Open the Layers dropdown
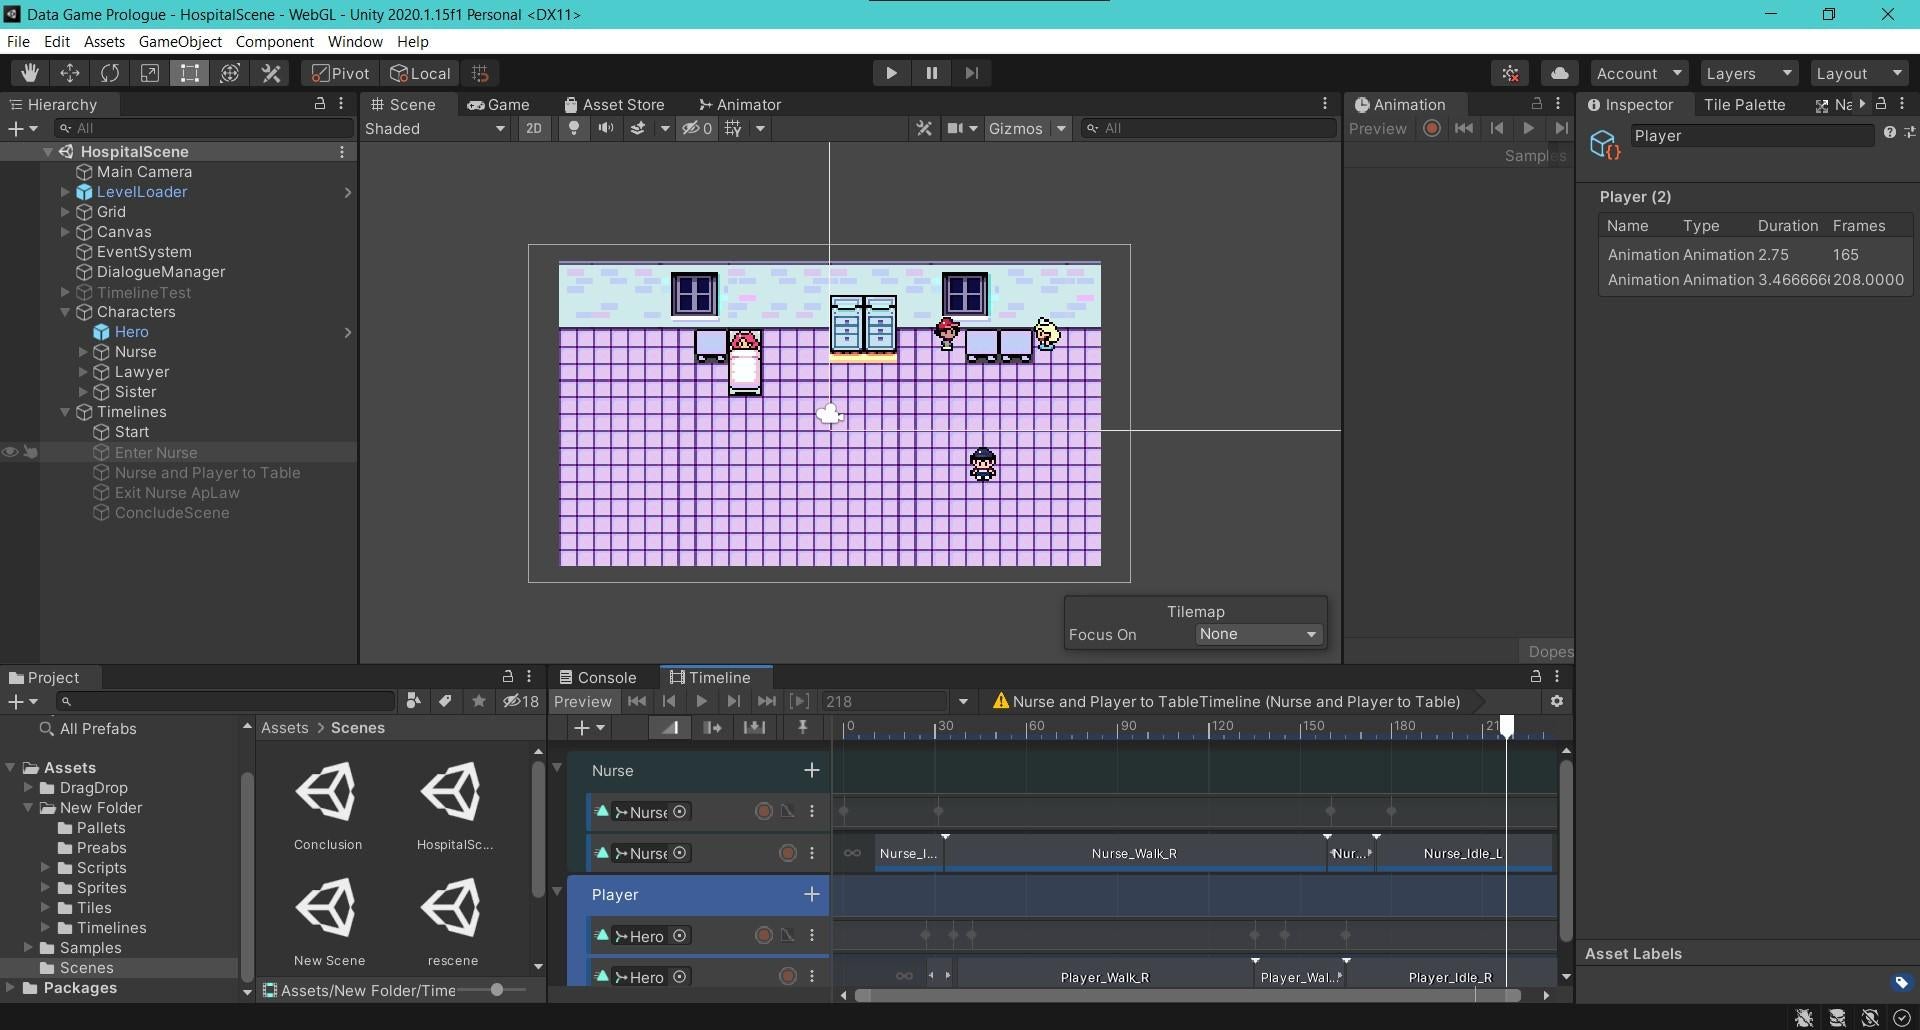Screen dimensions: 1920x1030 click(1748, 73)
